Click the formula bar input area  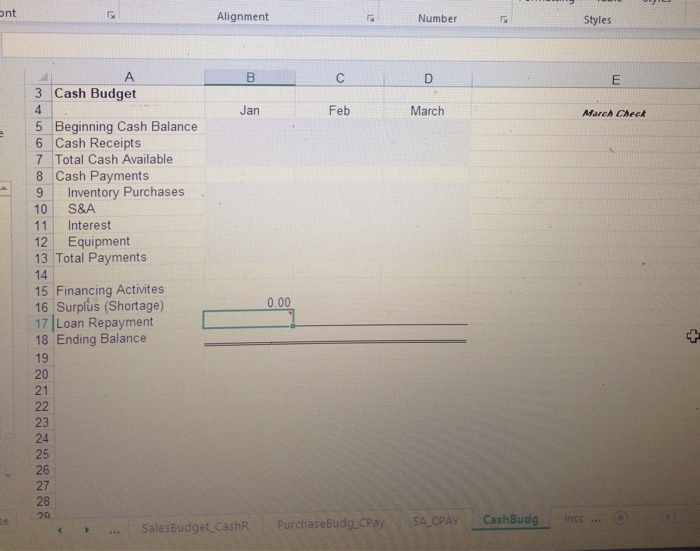(350, 46)
